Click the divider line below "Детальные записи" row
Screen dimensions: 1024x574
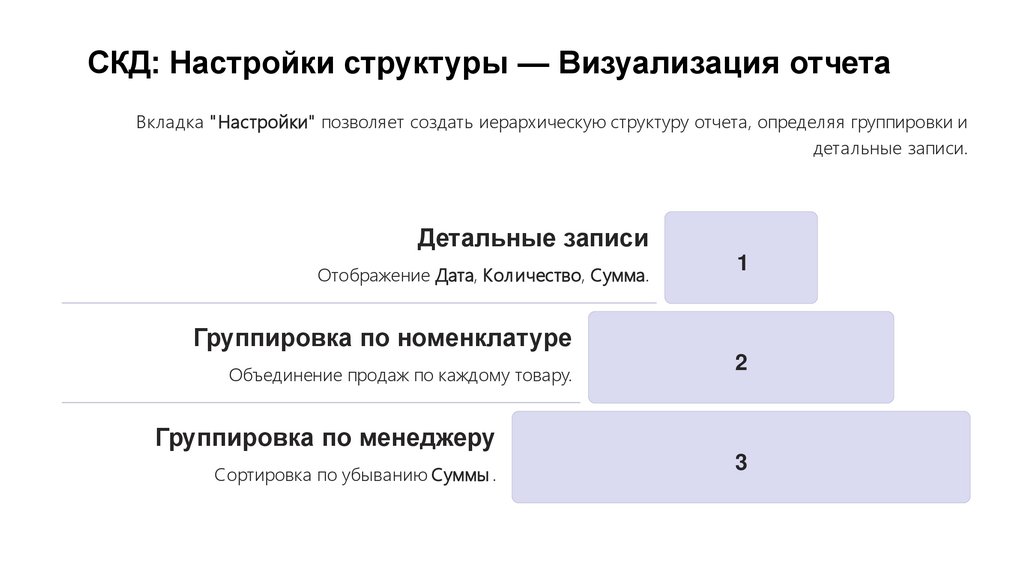click(x=360, y=302)
